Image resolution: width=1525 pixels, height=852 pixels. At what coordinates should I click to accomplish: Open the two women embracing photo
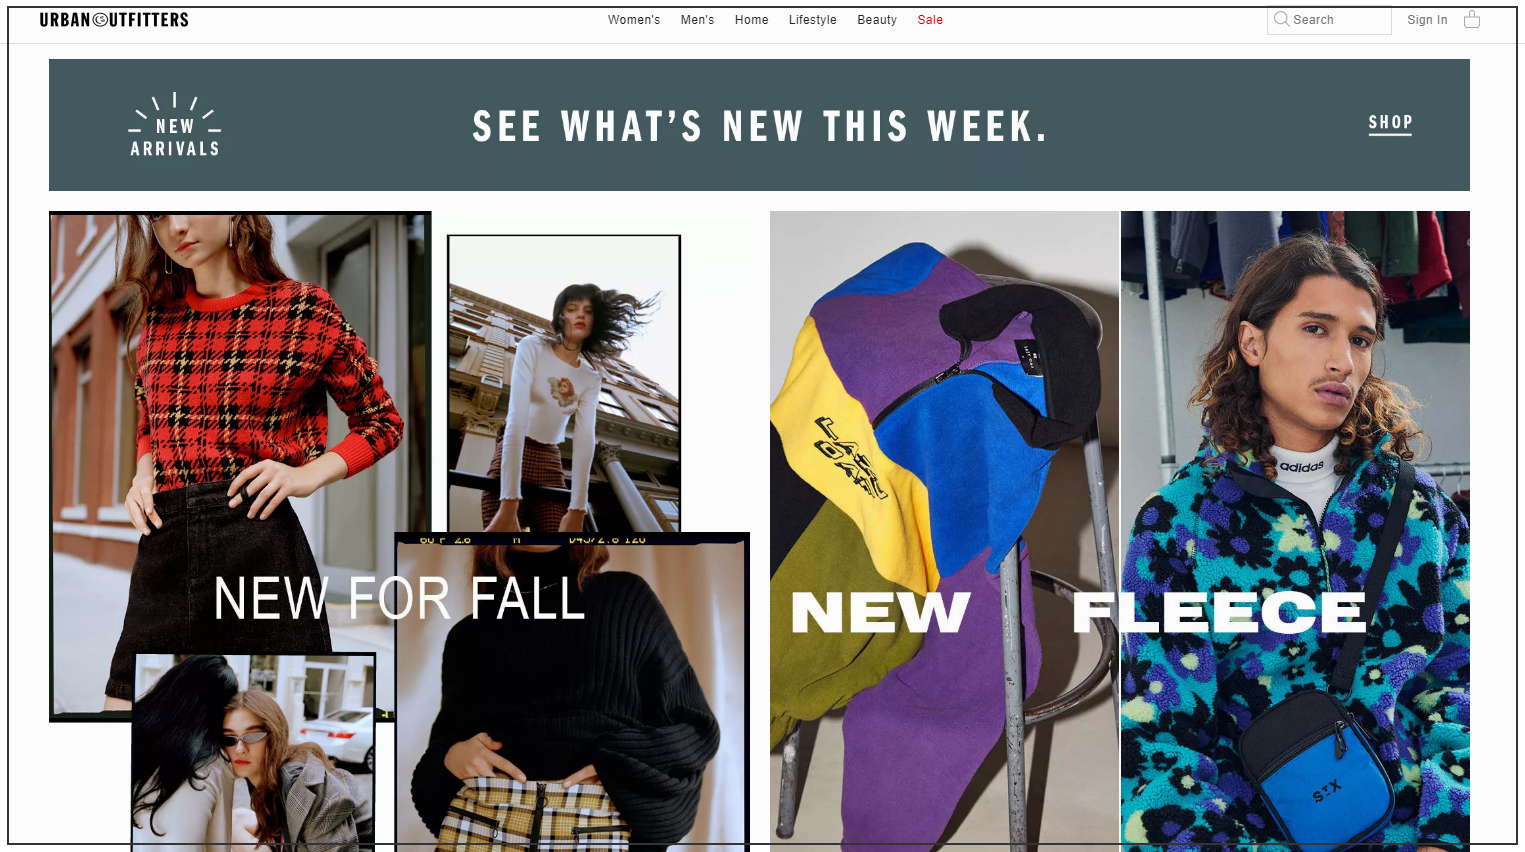[x=254, y=752]
